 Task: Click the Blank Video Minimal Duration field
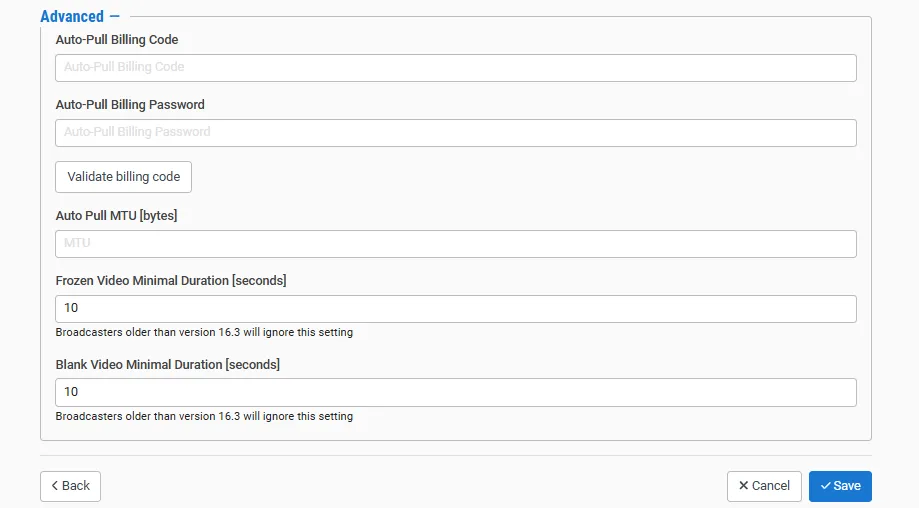click(x=456, y=392)
